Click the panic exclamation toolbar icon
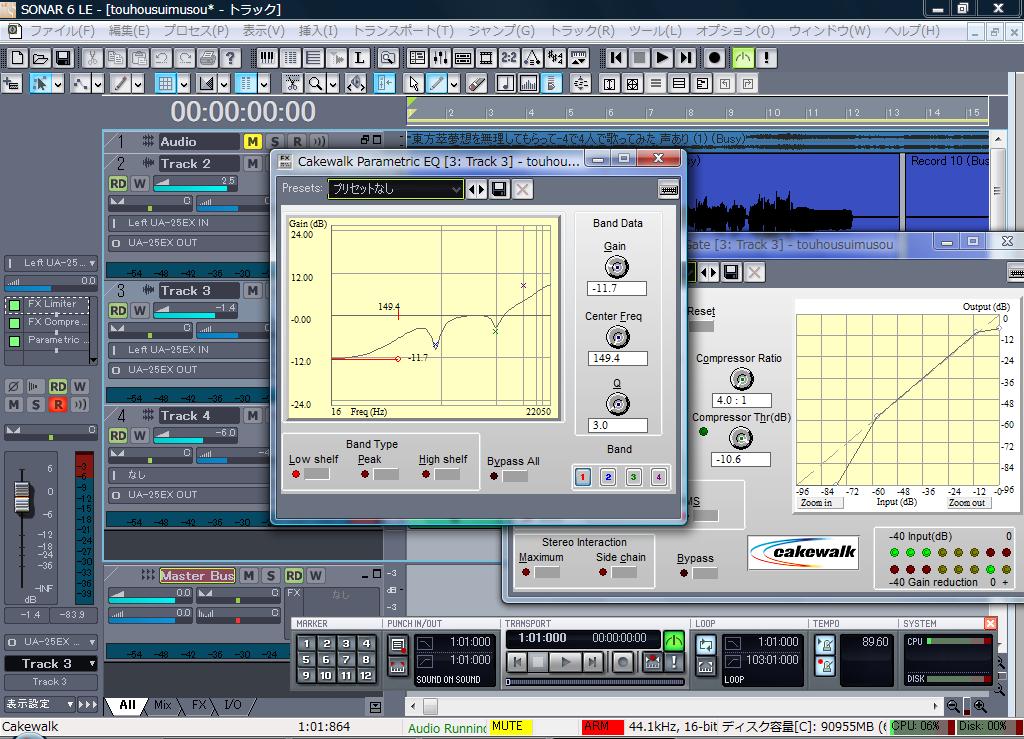The height and width of the screenshot is (739, 1024). tap(766, 58)
